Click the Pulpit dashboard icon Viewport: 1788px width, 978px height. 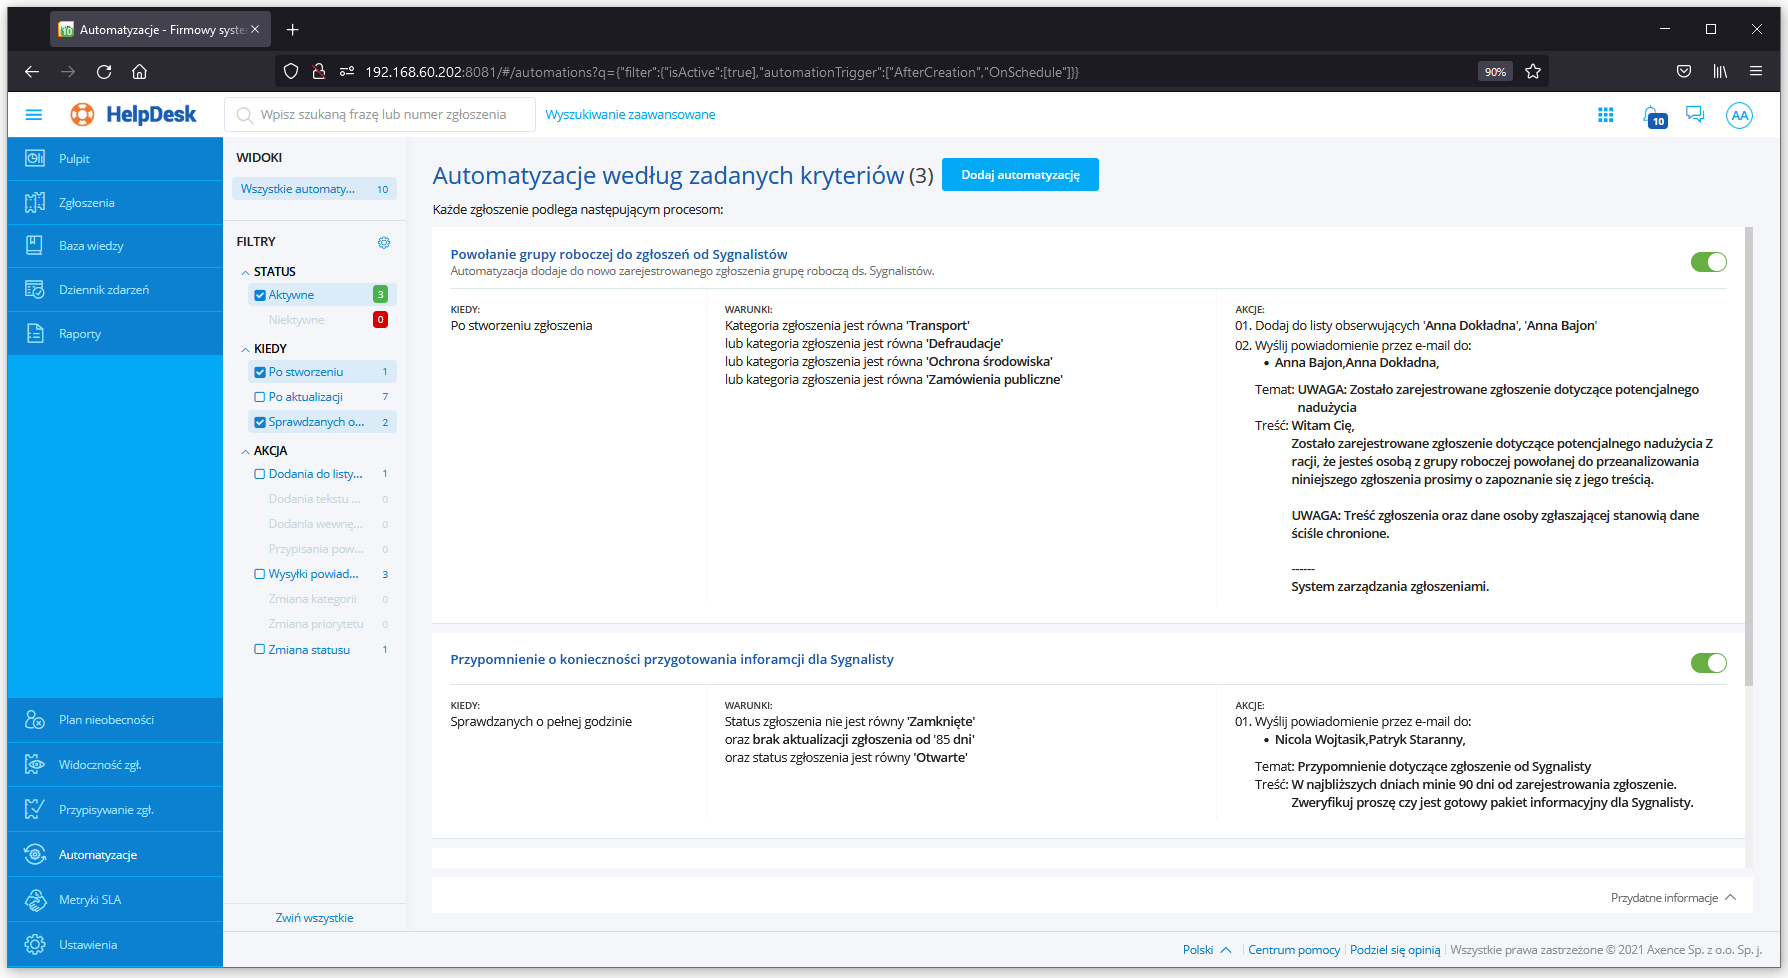35,158
